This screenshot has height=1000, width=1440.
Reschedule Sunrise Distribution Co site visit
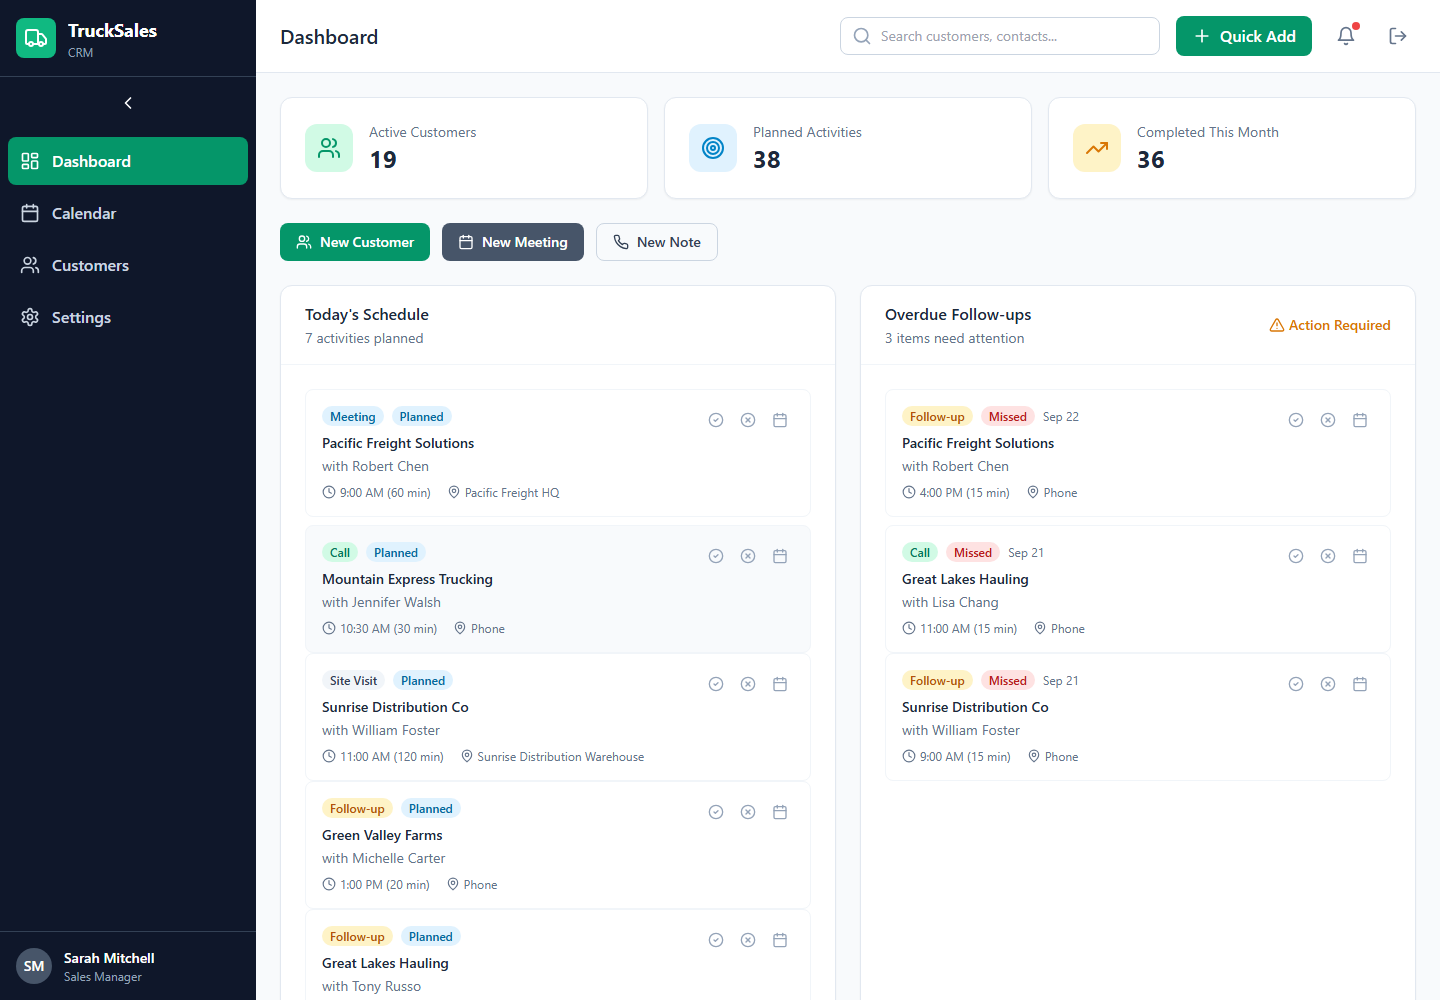(x=780, y=684)
